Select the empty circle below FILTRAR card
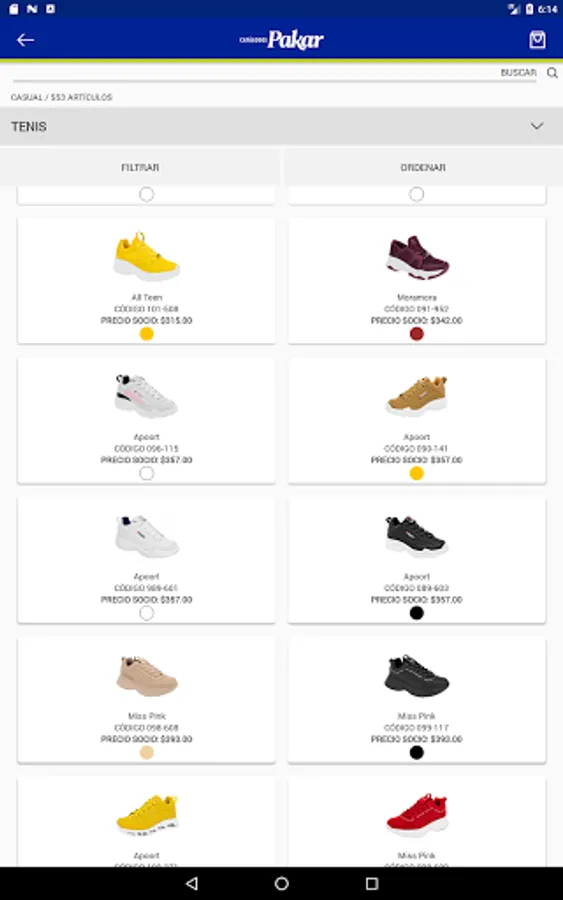Screen dimensions: 563x900 tap(146, 194)
